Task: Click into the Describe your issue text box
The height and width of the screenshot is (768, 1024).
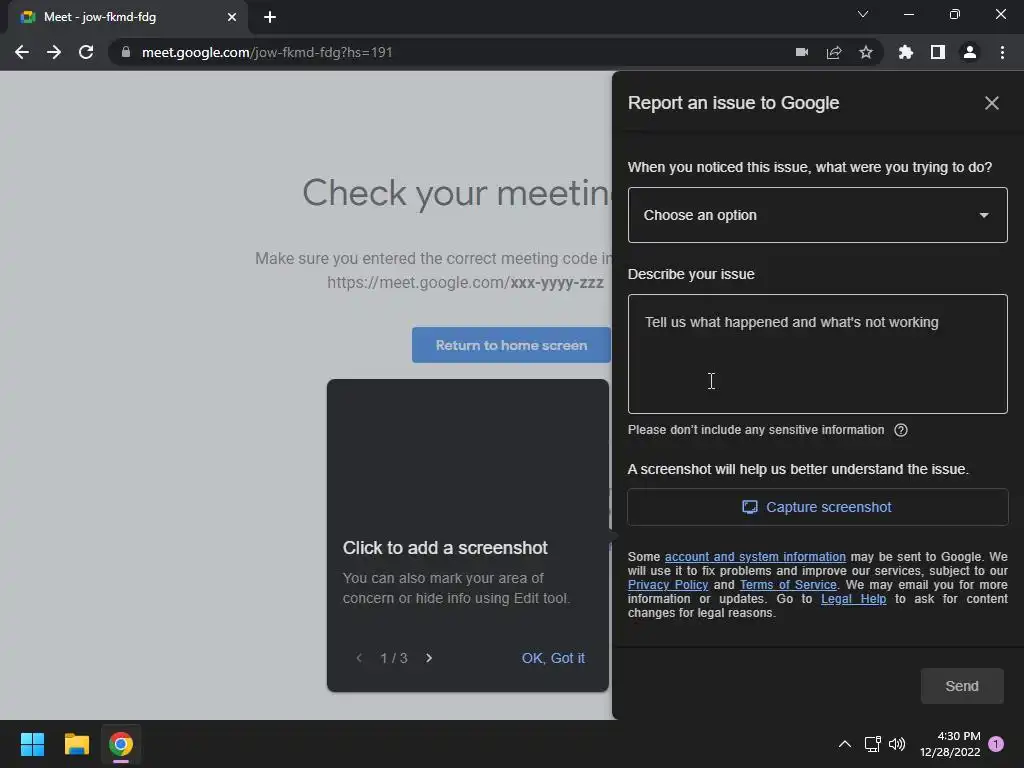Action: (x=818, y=354)
